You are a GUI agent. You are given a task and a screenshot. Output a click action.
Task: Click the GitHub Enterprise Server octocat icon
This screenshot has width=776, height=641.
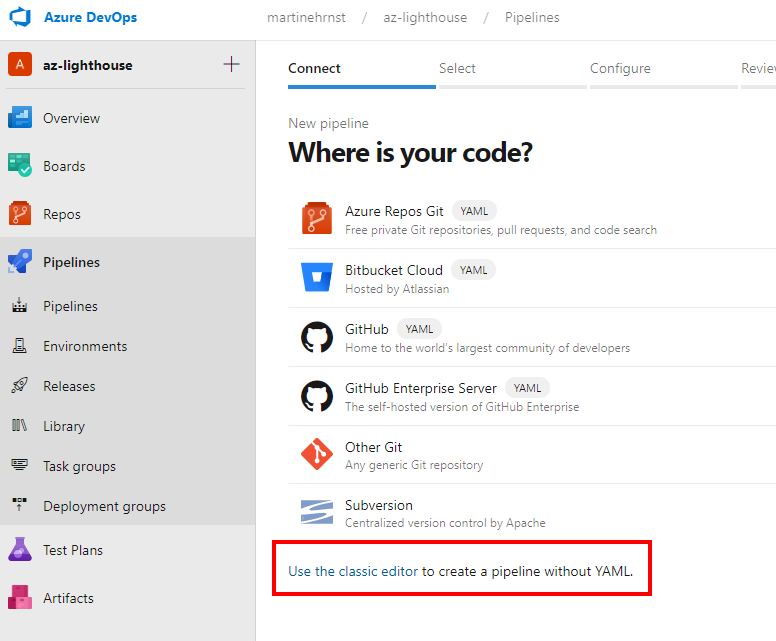pos(317,396)
